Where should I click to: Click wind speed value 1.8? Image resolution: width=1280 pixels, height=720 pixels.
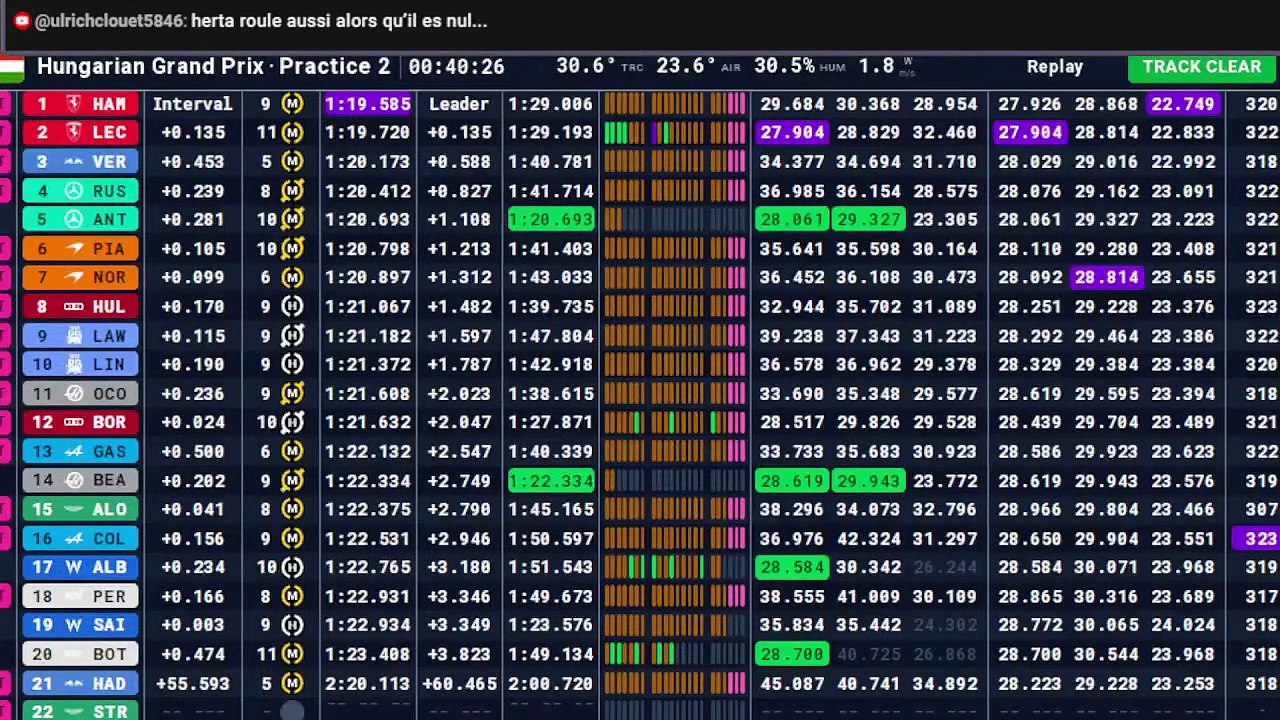click(876, 66)
